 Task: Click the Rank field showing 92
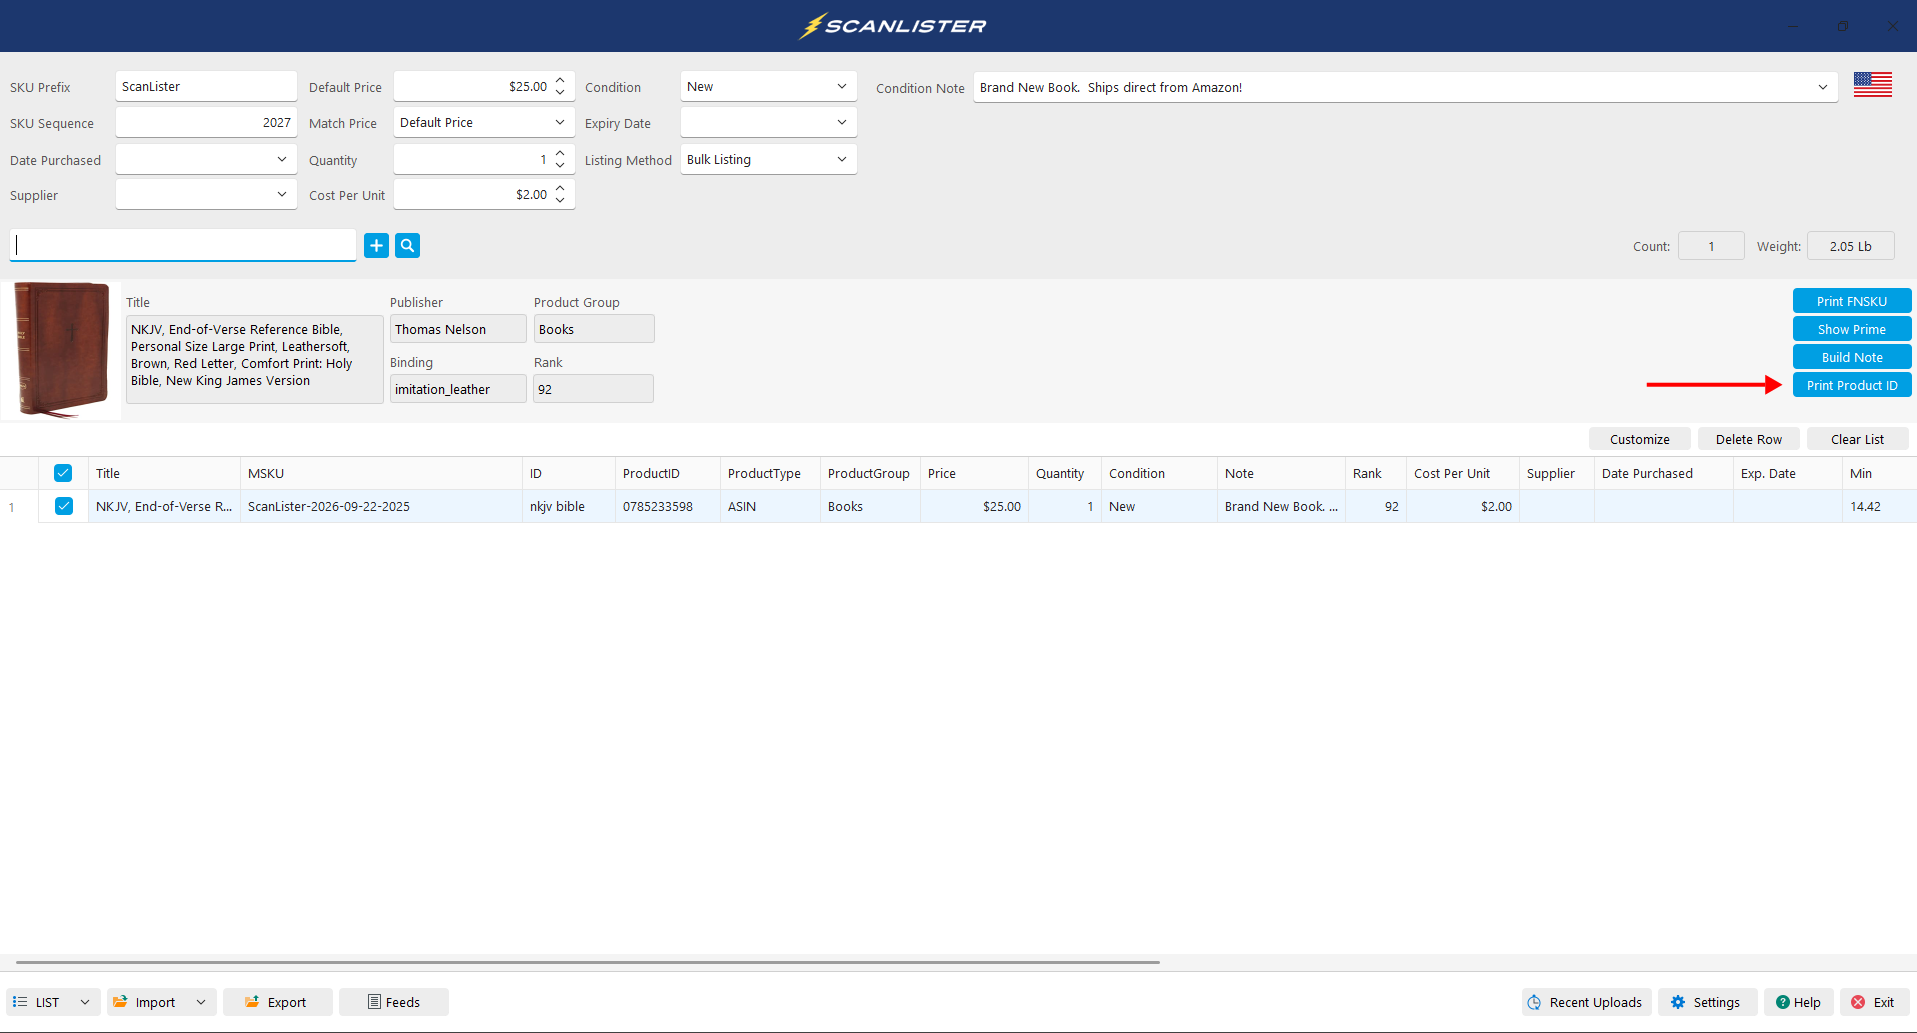tap(593, 389)
